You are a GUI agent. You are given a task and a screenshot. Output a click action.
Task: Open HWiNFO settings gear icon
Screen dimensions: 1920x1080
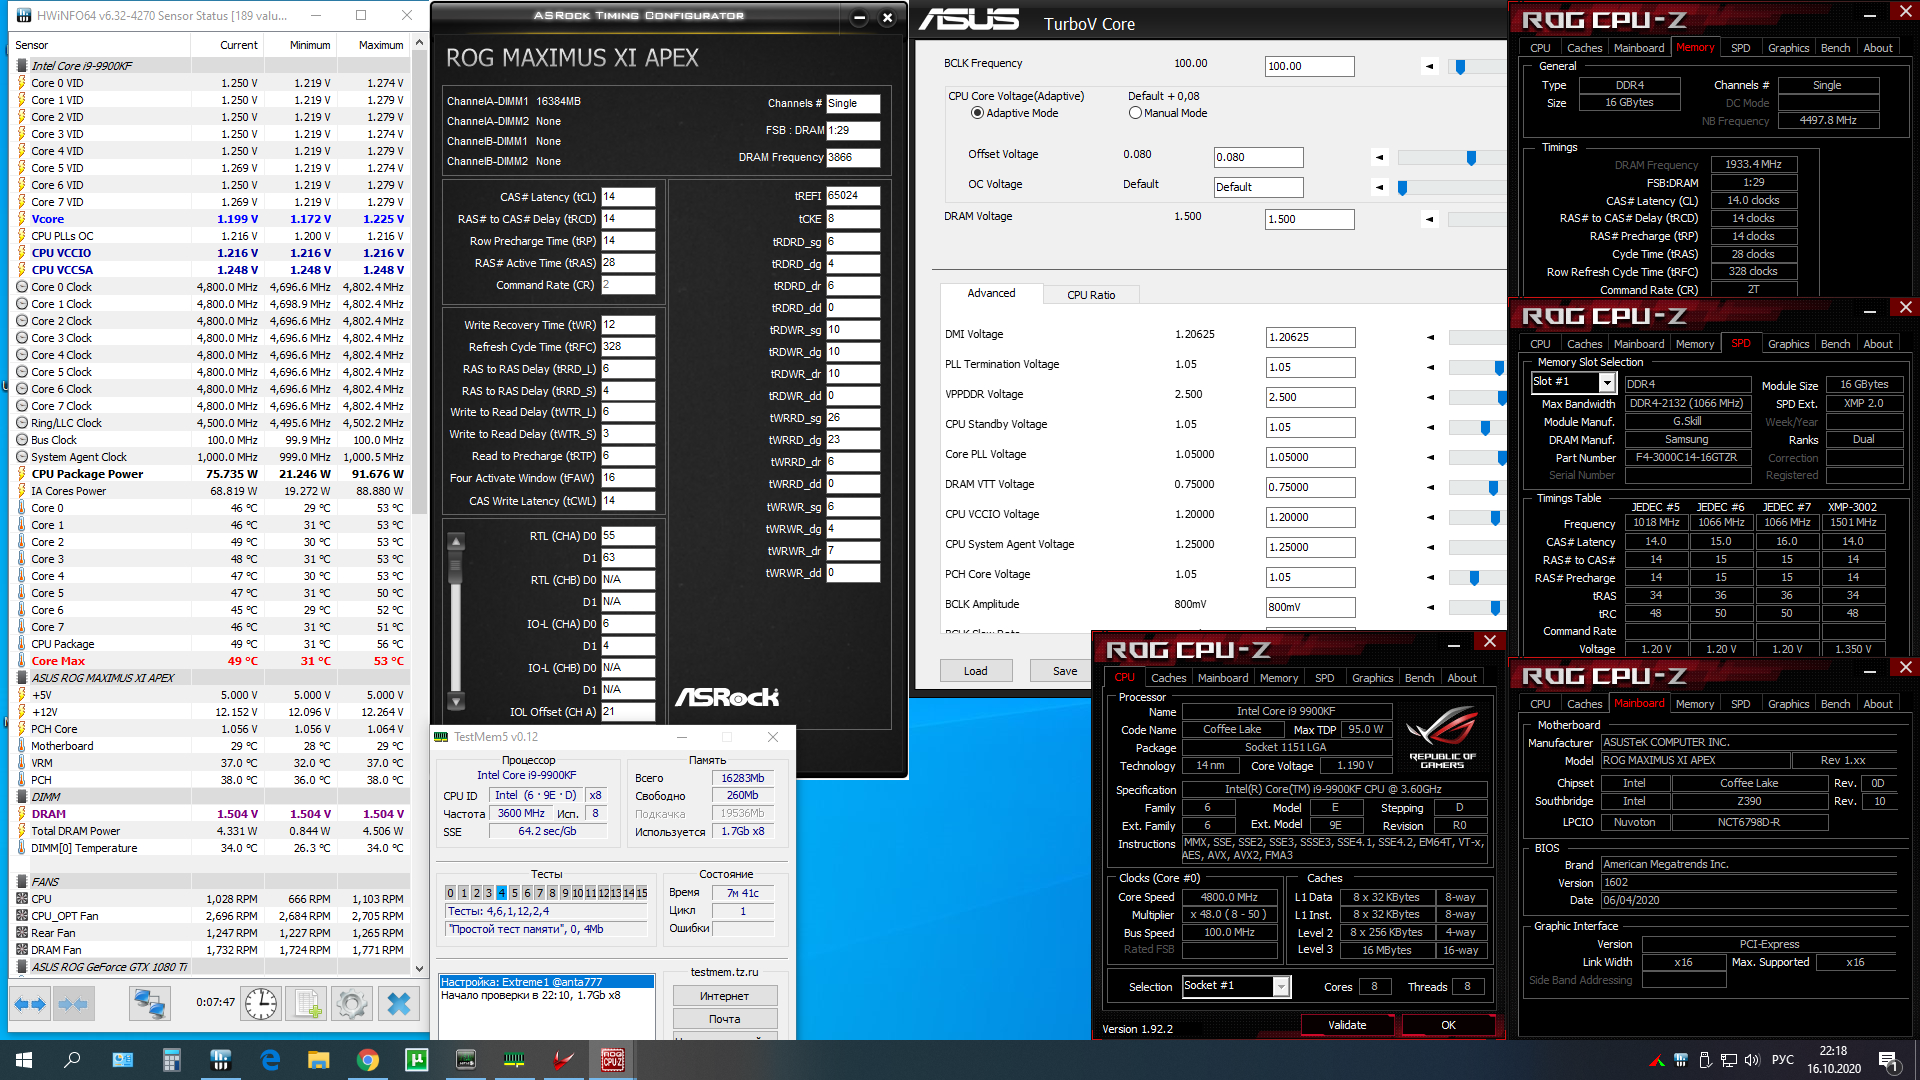tap(352, 1003)
